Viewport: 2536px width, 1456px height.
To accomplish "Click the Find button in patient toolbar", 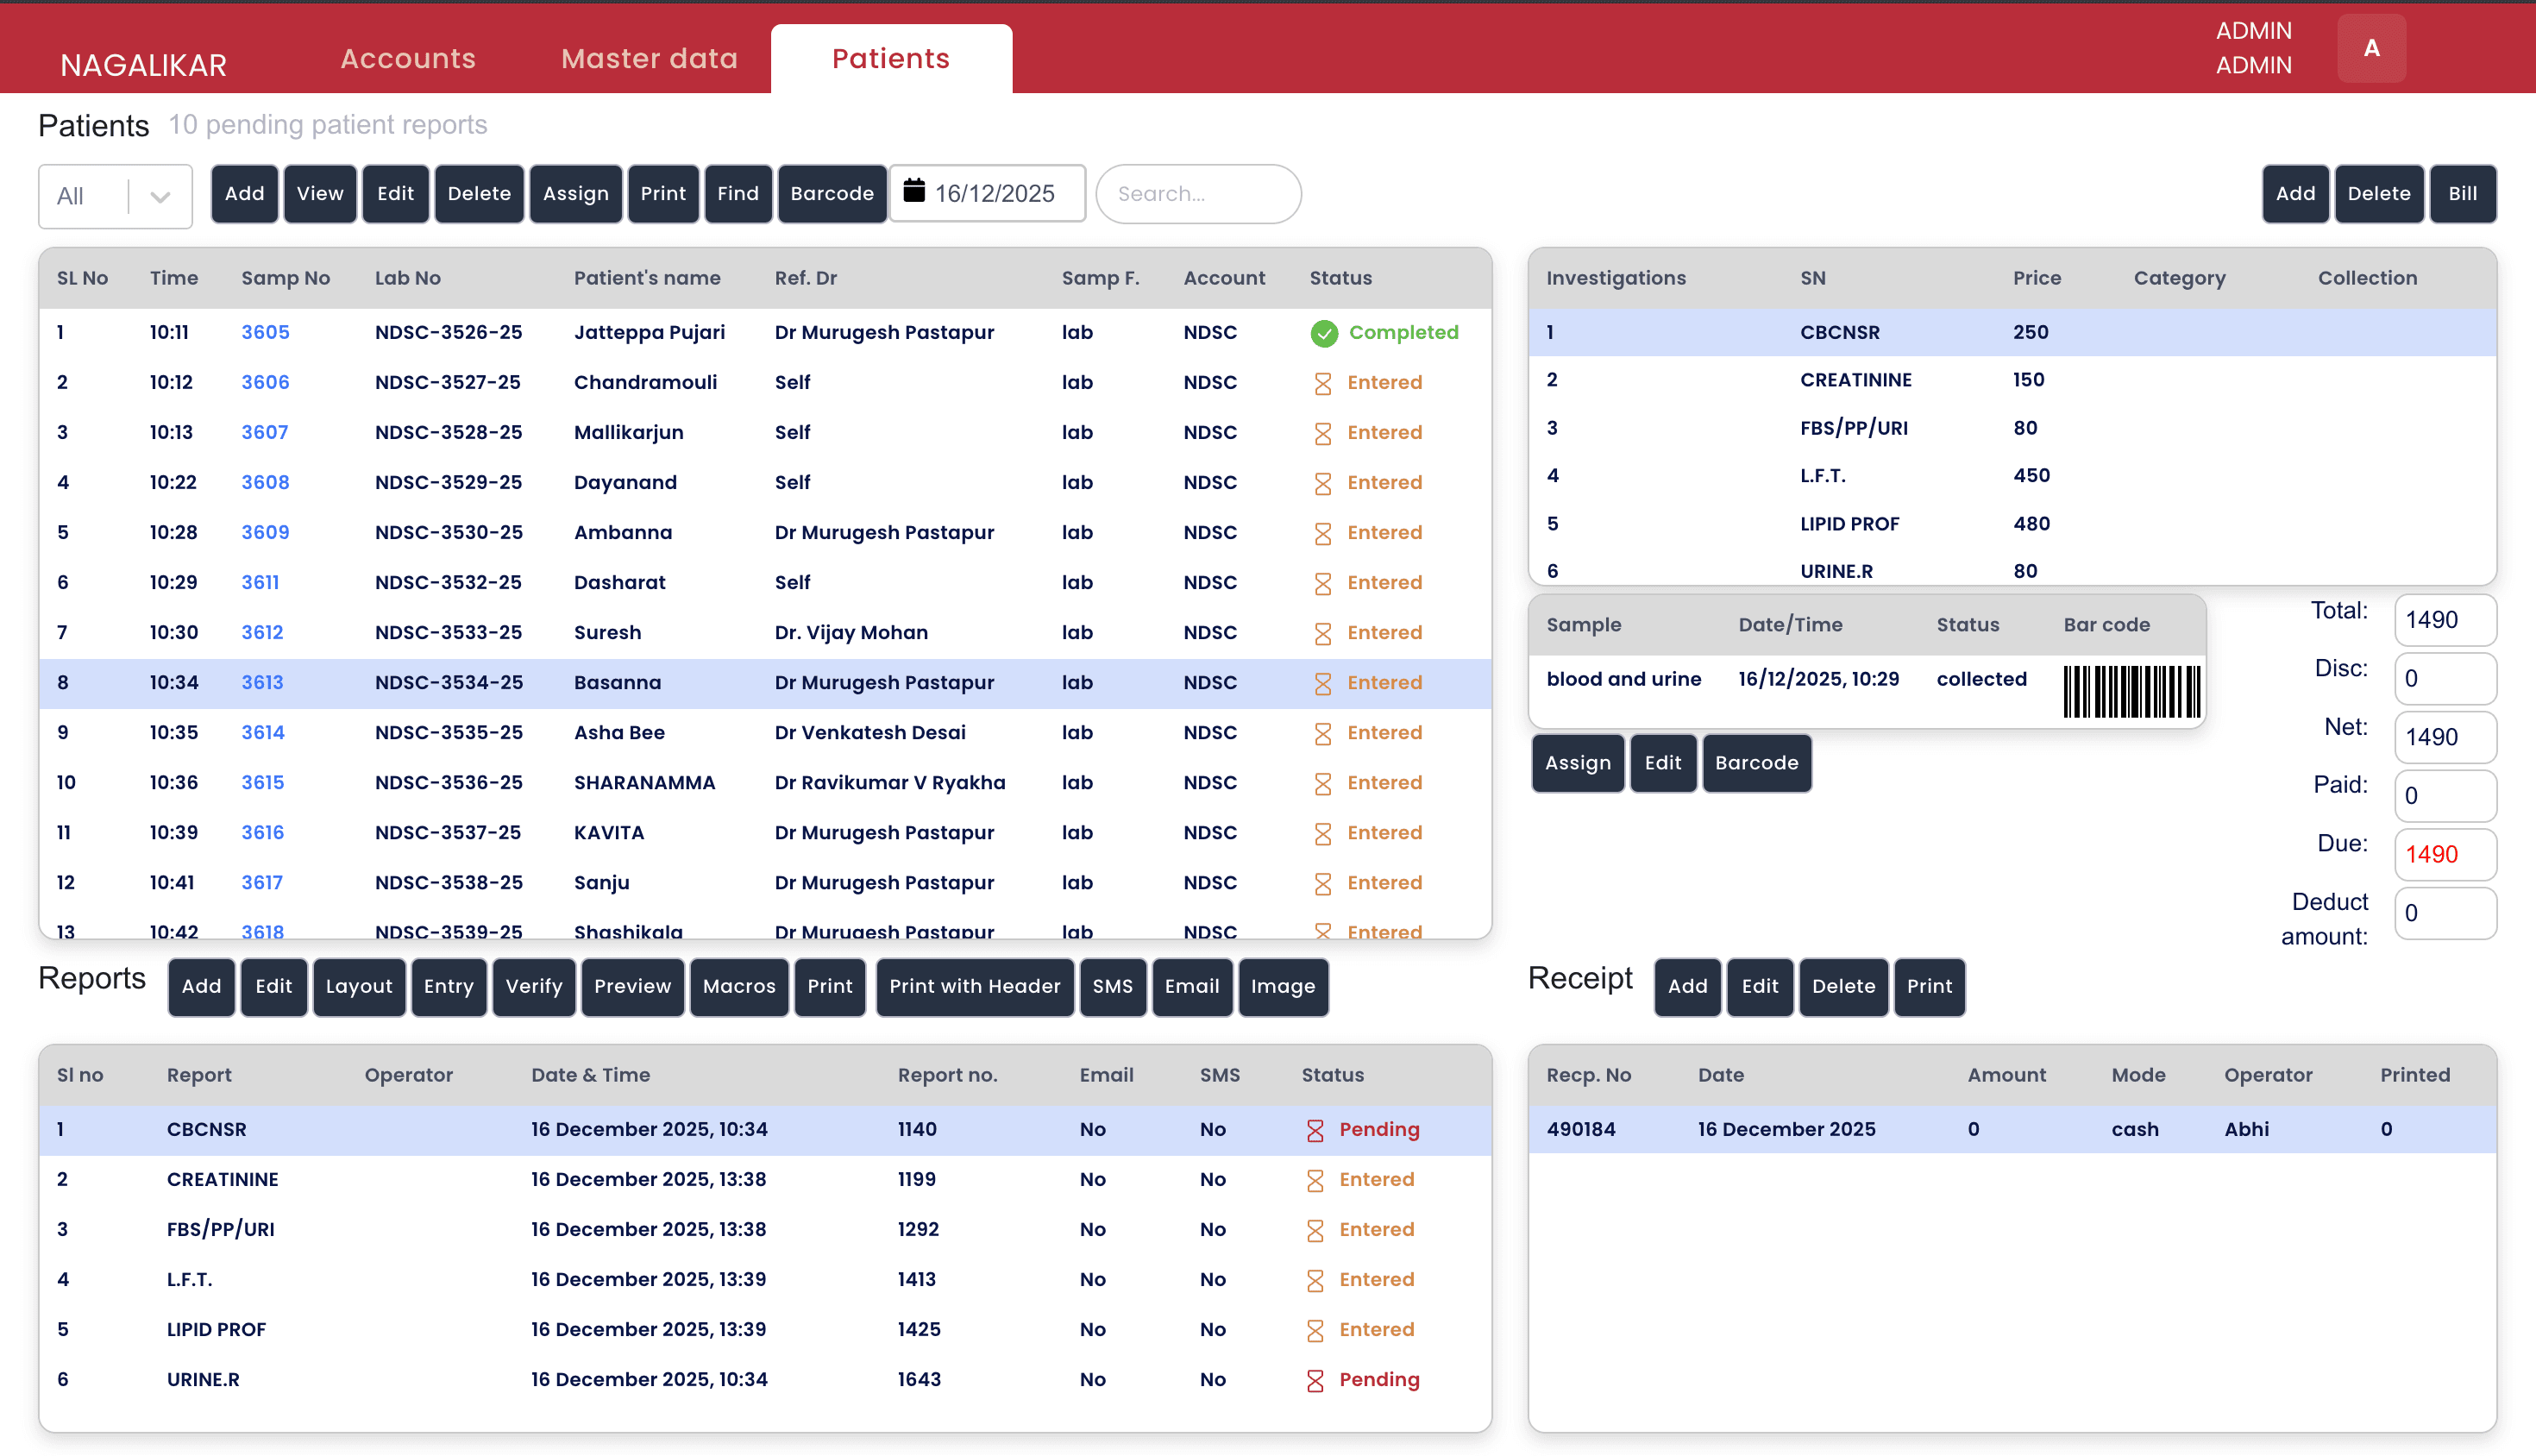I will 737,193.
